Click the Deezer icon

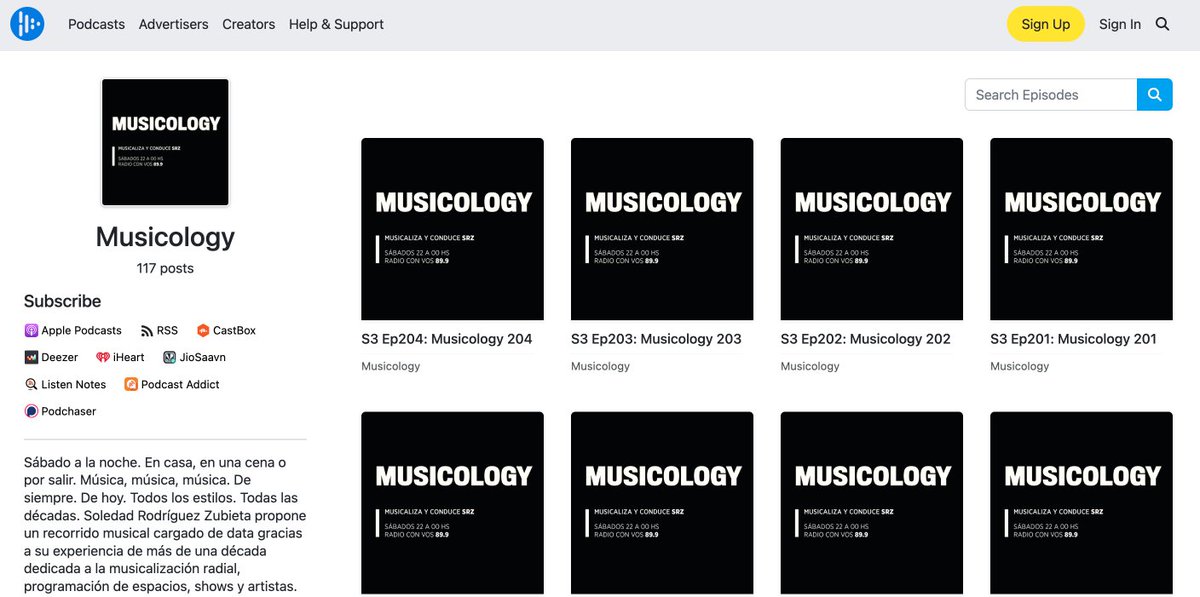click(31, 357)
